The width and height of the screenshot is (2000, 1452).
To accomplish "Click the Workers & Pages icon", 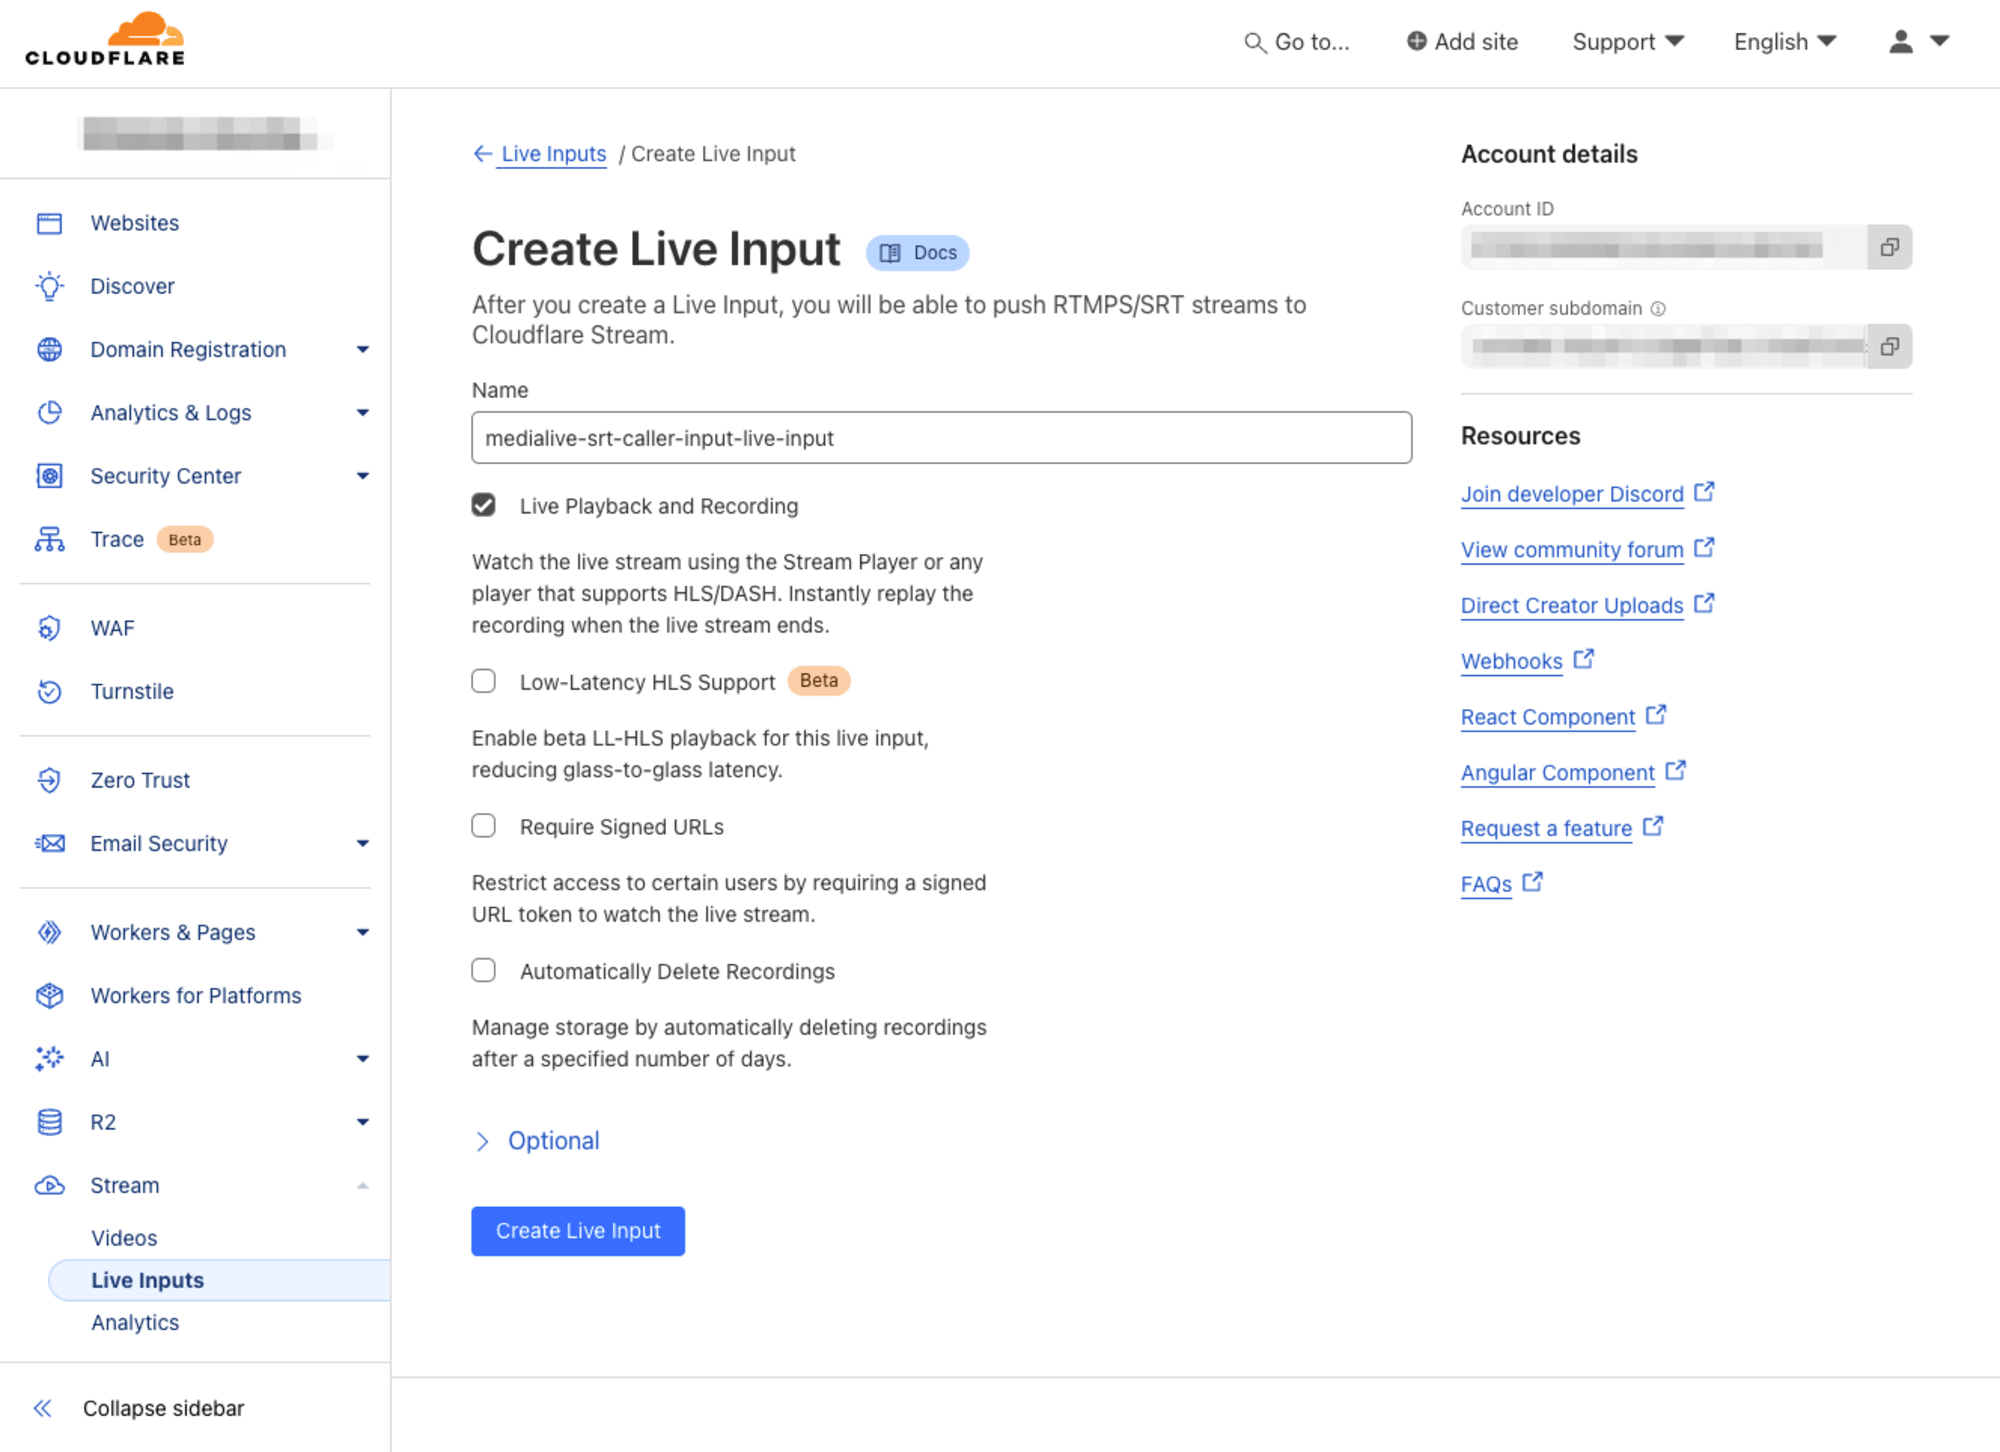I will coord(49,932).
